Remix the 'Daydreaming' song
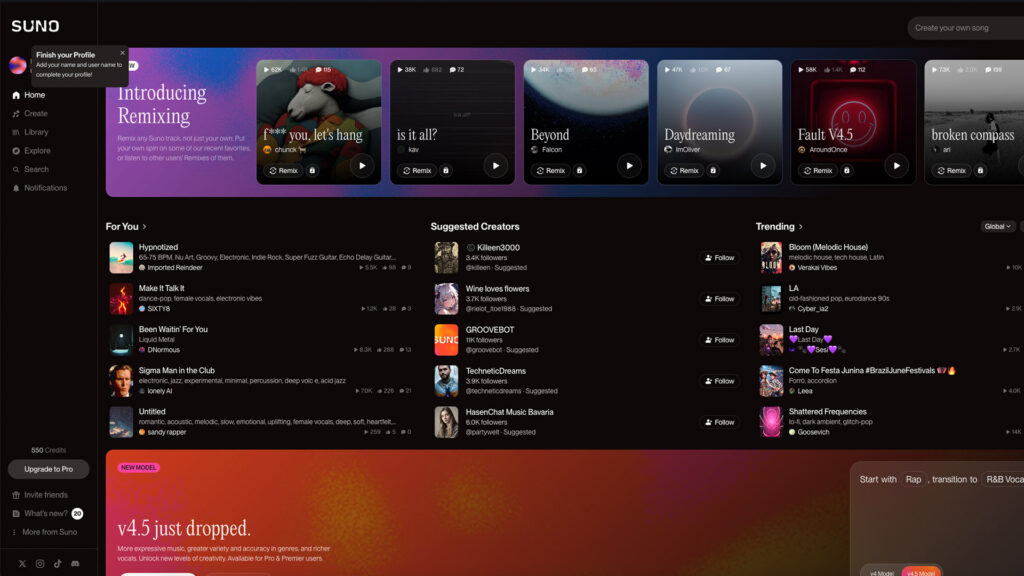Screen dimensions: 1024x576 pyautogui.click(x=684, y=170)
